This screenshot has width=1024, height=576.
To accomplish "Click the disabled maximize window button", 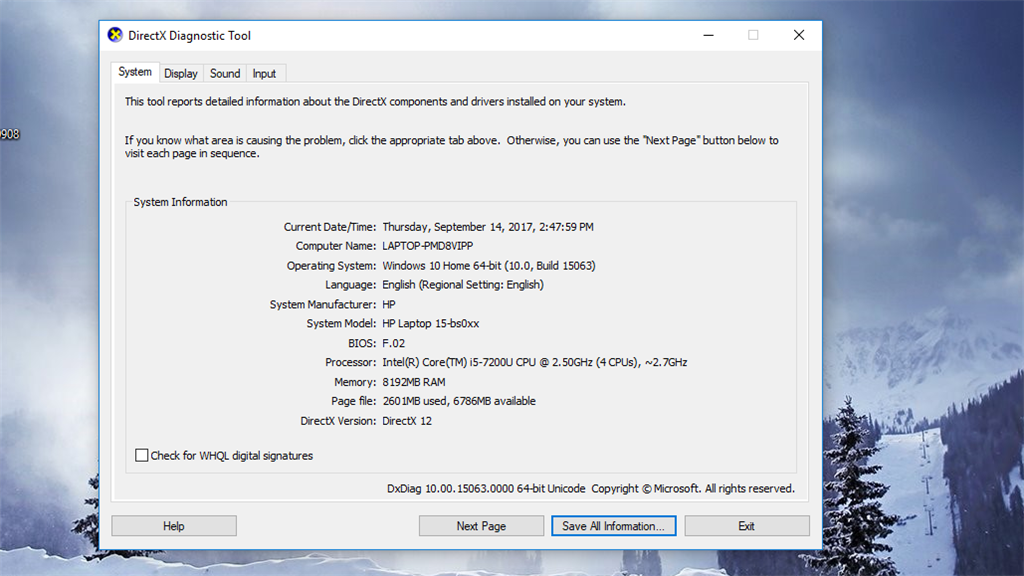I will (x=754, y=35).
